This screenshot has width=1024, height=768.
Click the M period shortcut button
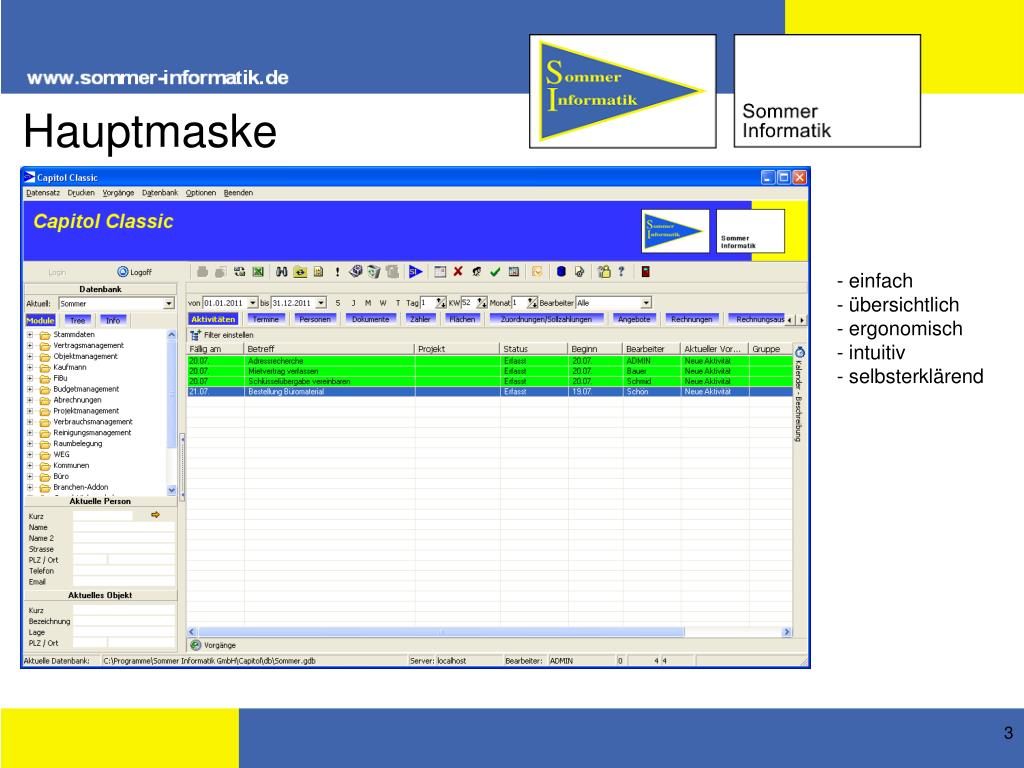click(368, 303)
